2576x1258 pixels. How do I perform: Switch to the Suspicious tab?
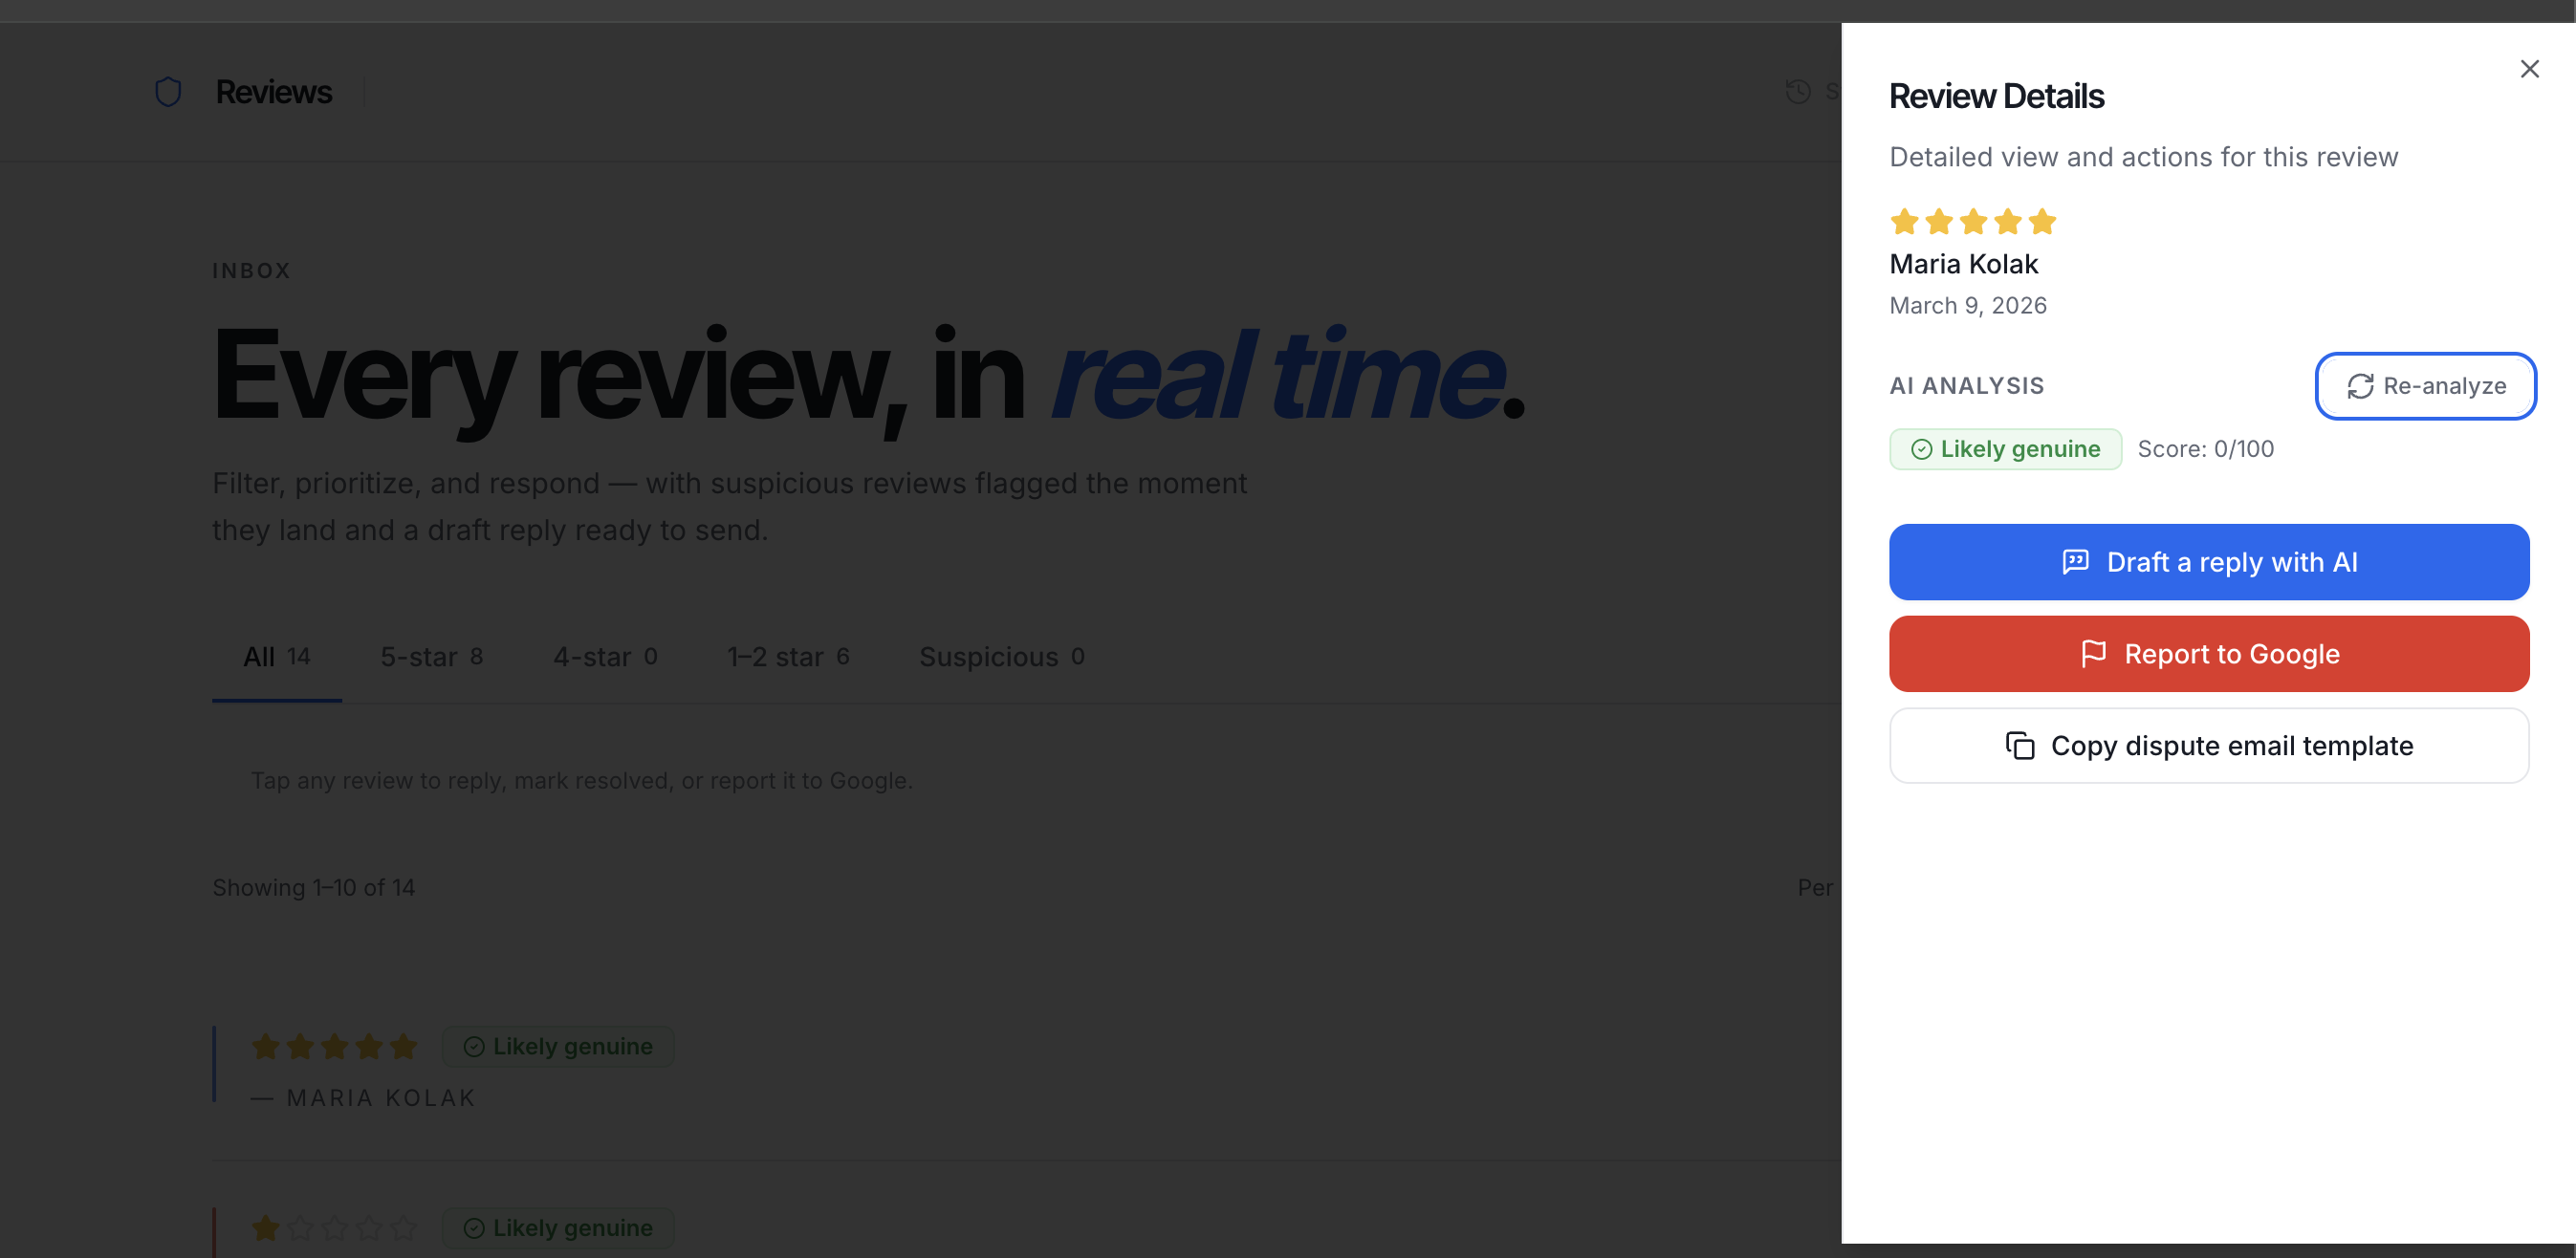(x=1001, y=657)
